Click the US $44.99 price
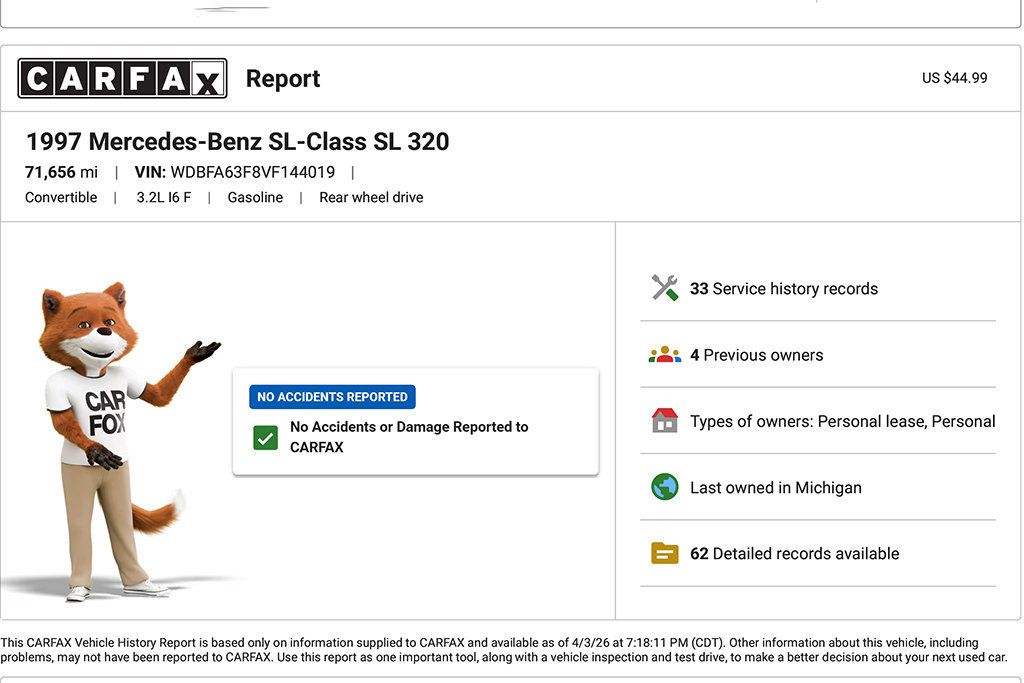This screenshot has width=1024, height=683. pos(954,78)
